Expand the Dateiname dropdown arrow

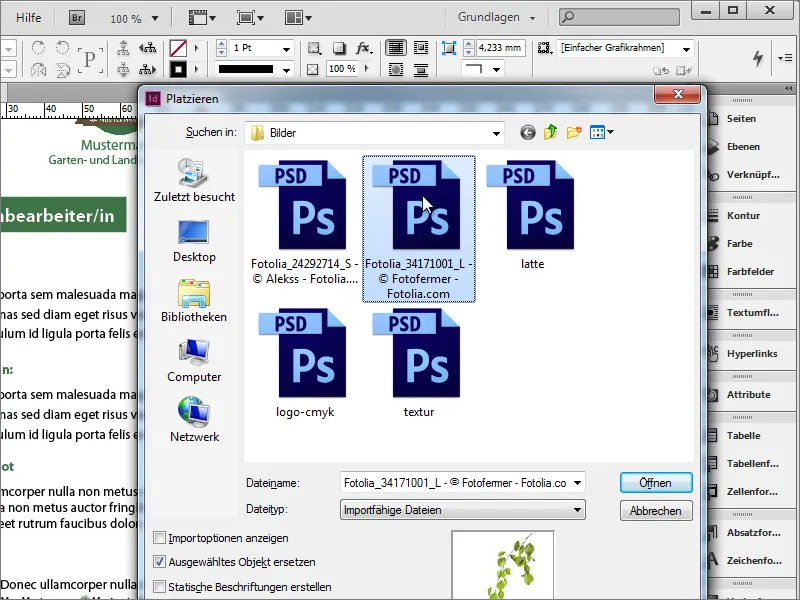click(577, 483)
